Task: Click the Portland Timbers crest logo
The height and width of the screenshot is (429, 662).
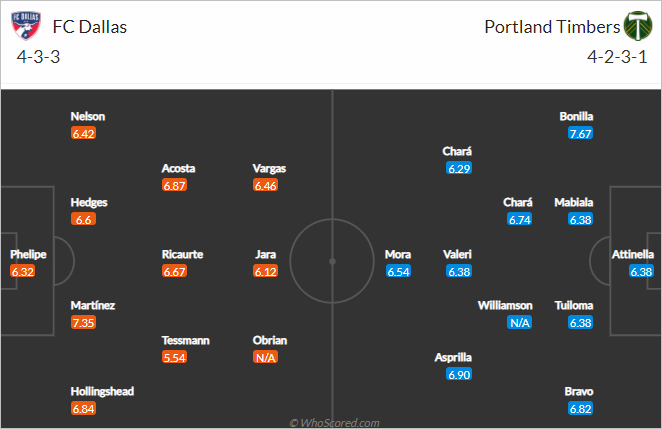Action: (638, 26)
